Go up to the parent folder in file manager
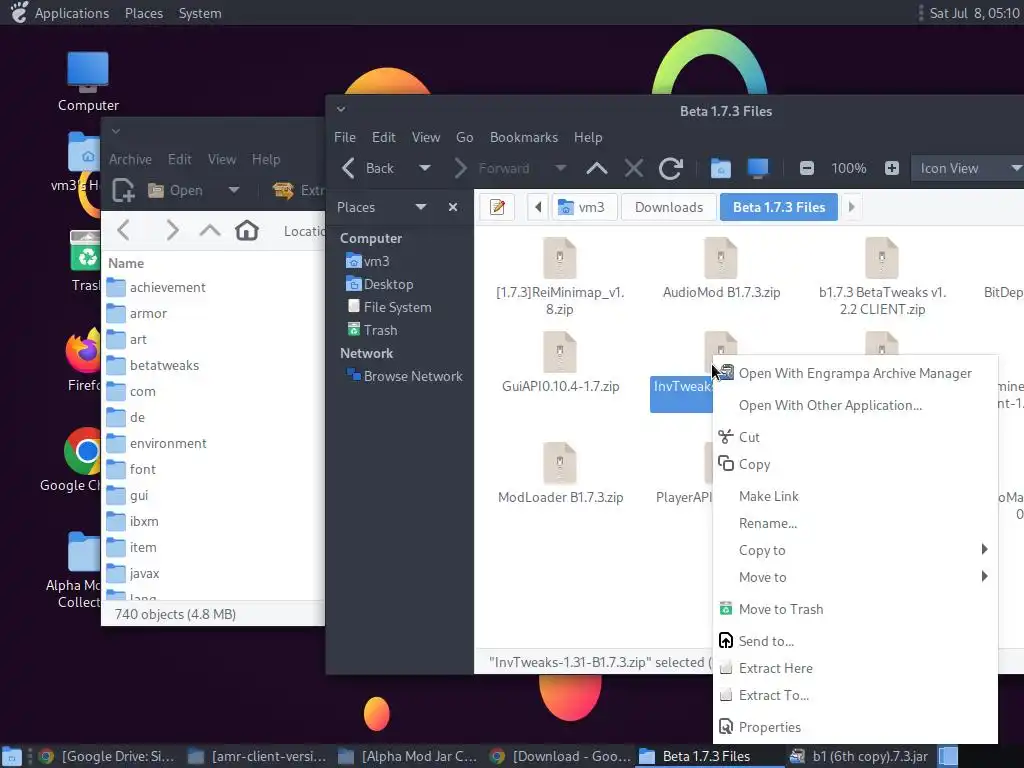This screenshot has width=1024, height=768. pyautogui.click(x=597, y=168)
